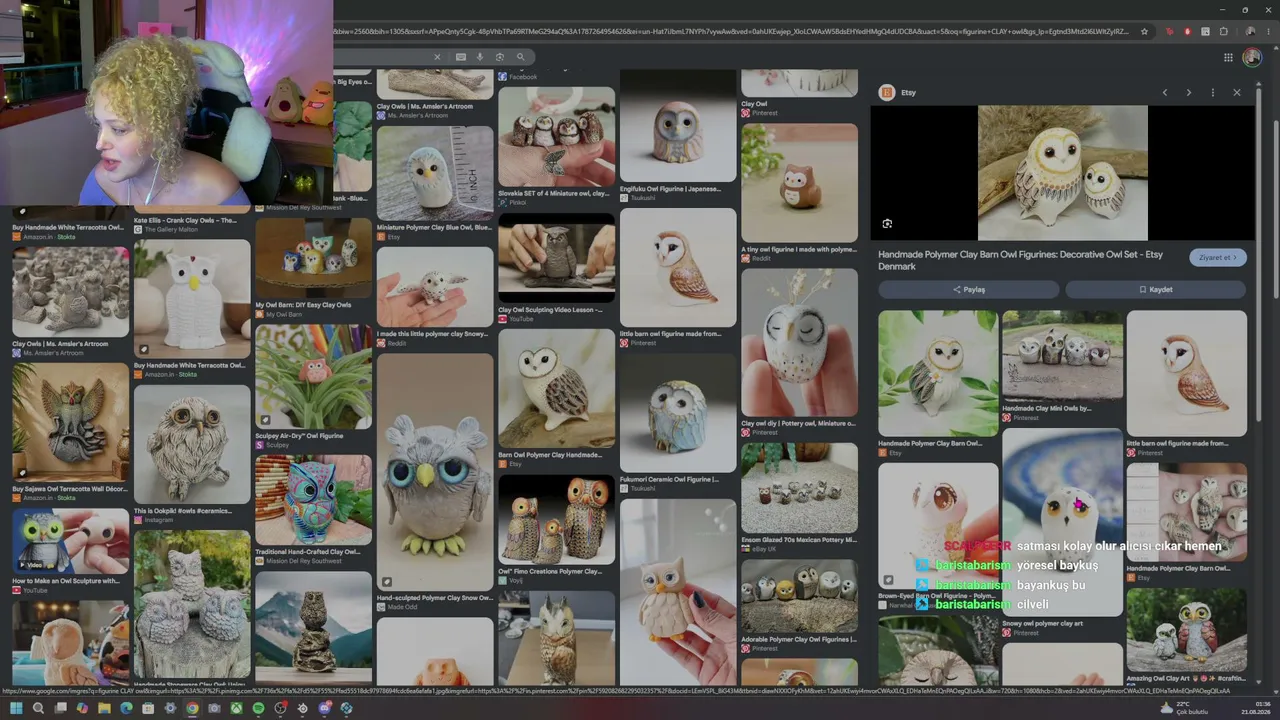Open the Xbox app from the taskbar
Viewport: 1280px width, 720px height.
click(236, 708)
